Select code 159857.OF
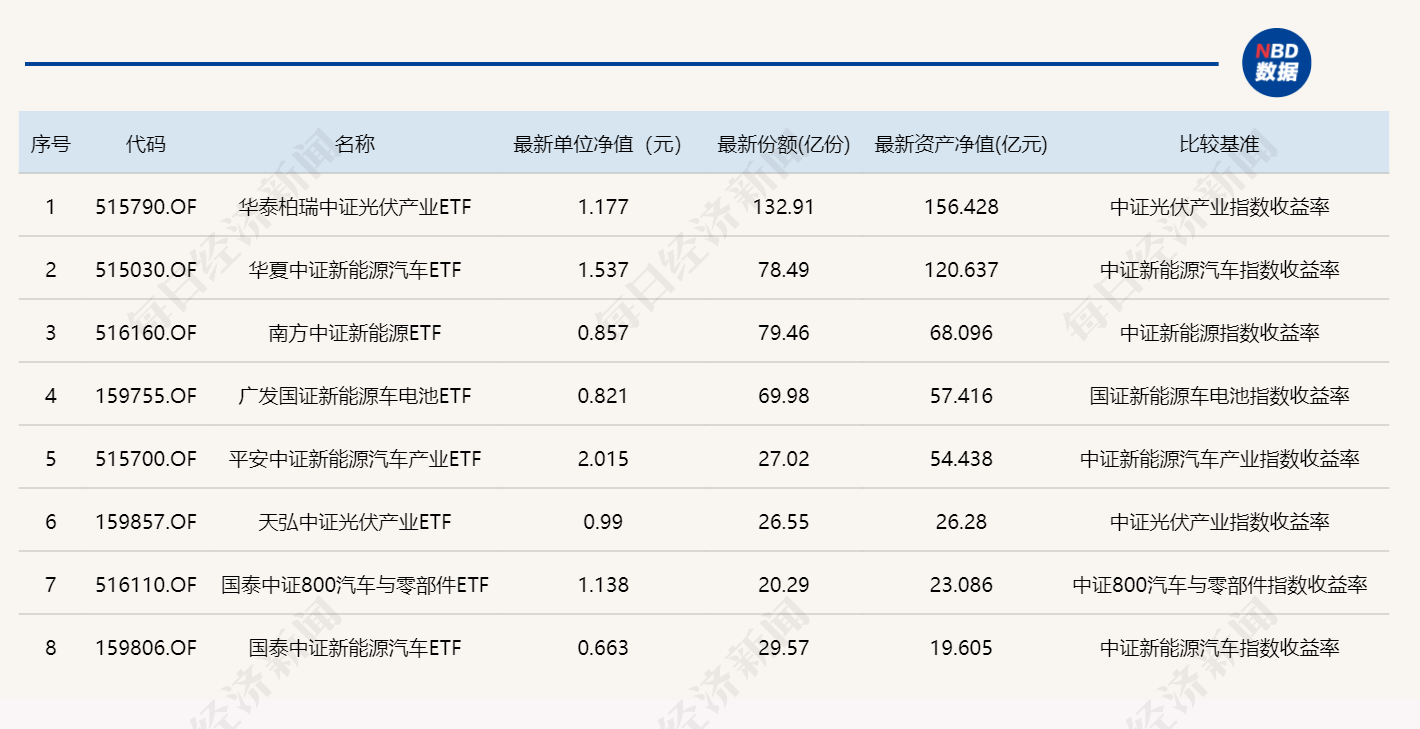Screen dimensions: 1420x729 pyautogui.click(x=146, y=522)
